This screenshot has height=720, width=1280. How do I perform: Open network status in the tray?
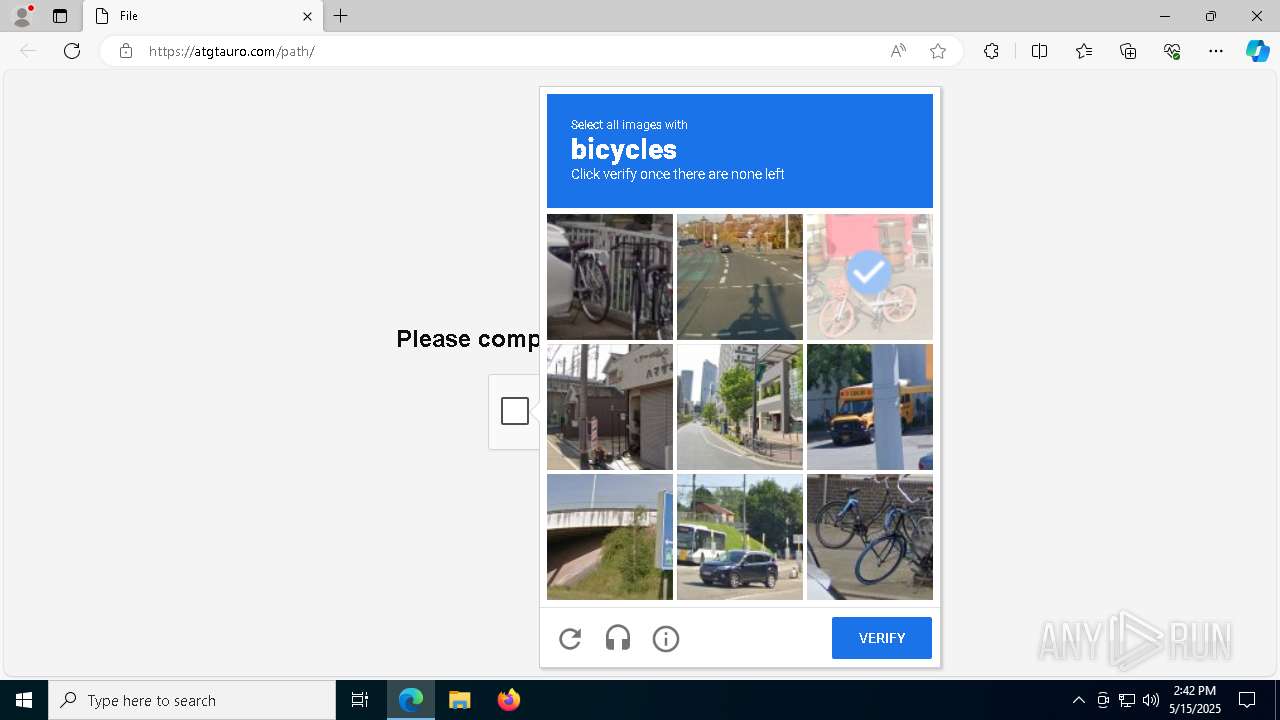[x=1127, y=700]
